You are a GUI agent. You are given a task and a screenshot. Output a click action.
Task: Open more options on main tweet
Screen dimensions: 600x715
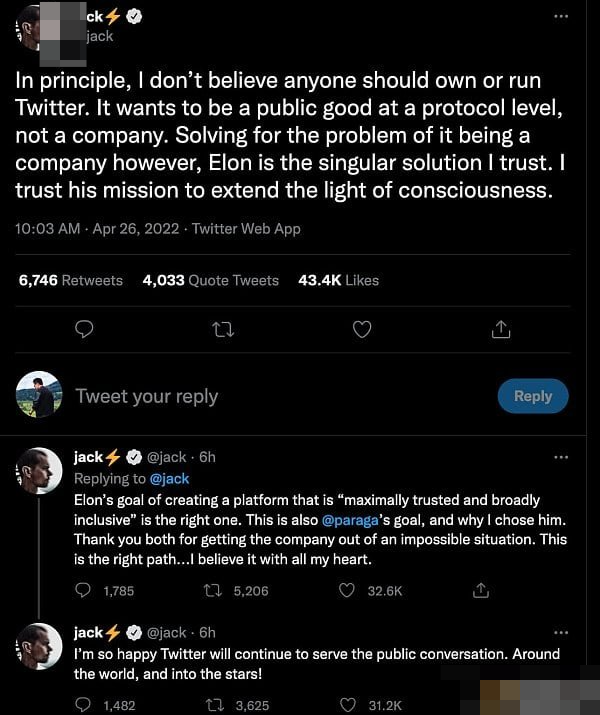[561, 16]
